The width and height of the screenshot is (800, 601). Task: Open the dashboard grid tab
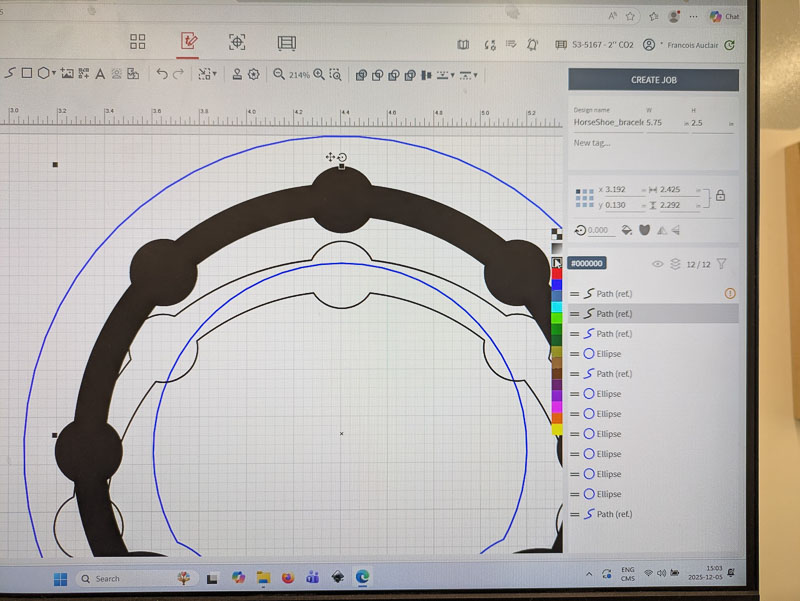[138, 42]
